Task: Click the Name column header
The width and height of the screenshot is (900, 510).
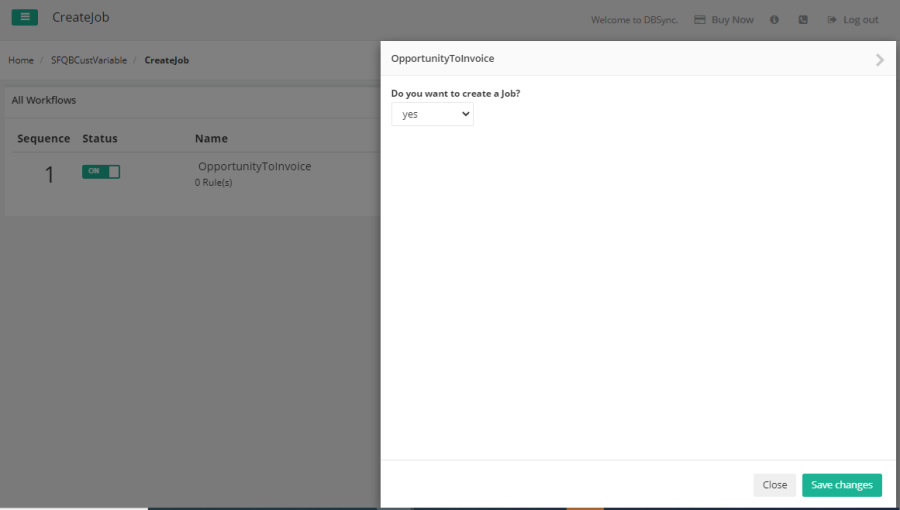Action: pyautogui.click(x=211, y=139)
